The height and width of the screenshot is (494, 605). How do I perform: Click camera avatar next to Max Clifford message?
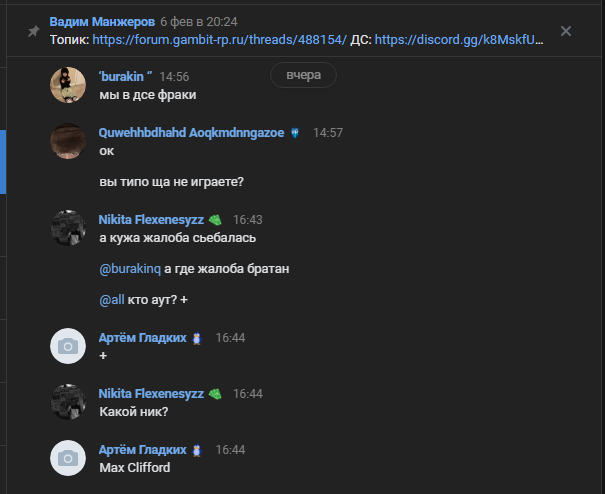coord(68,458)
